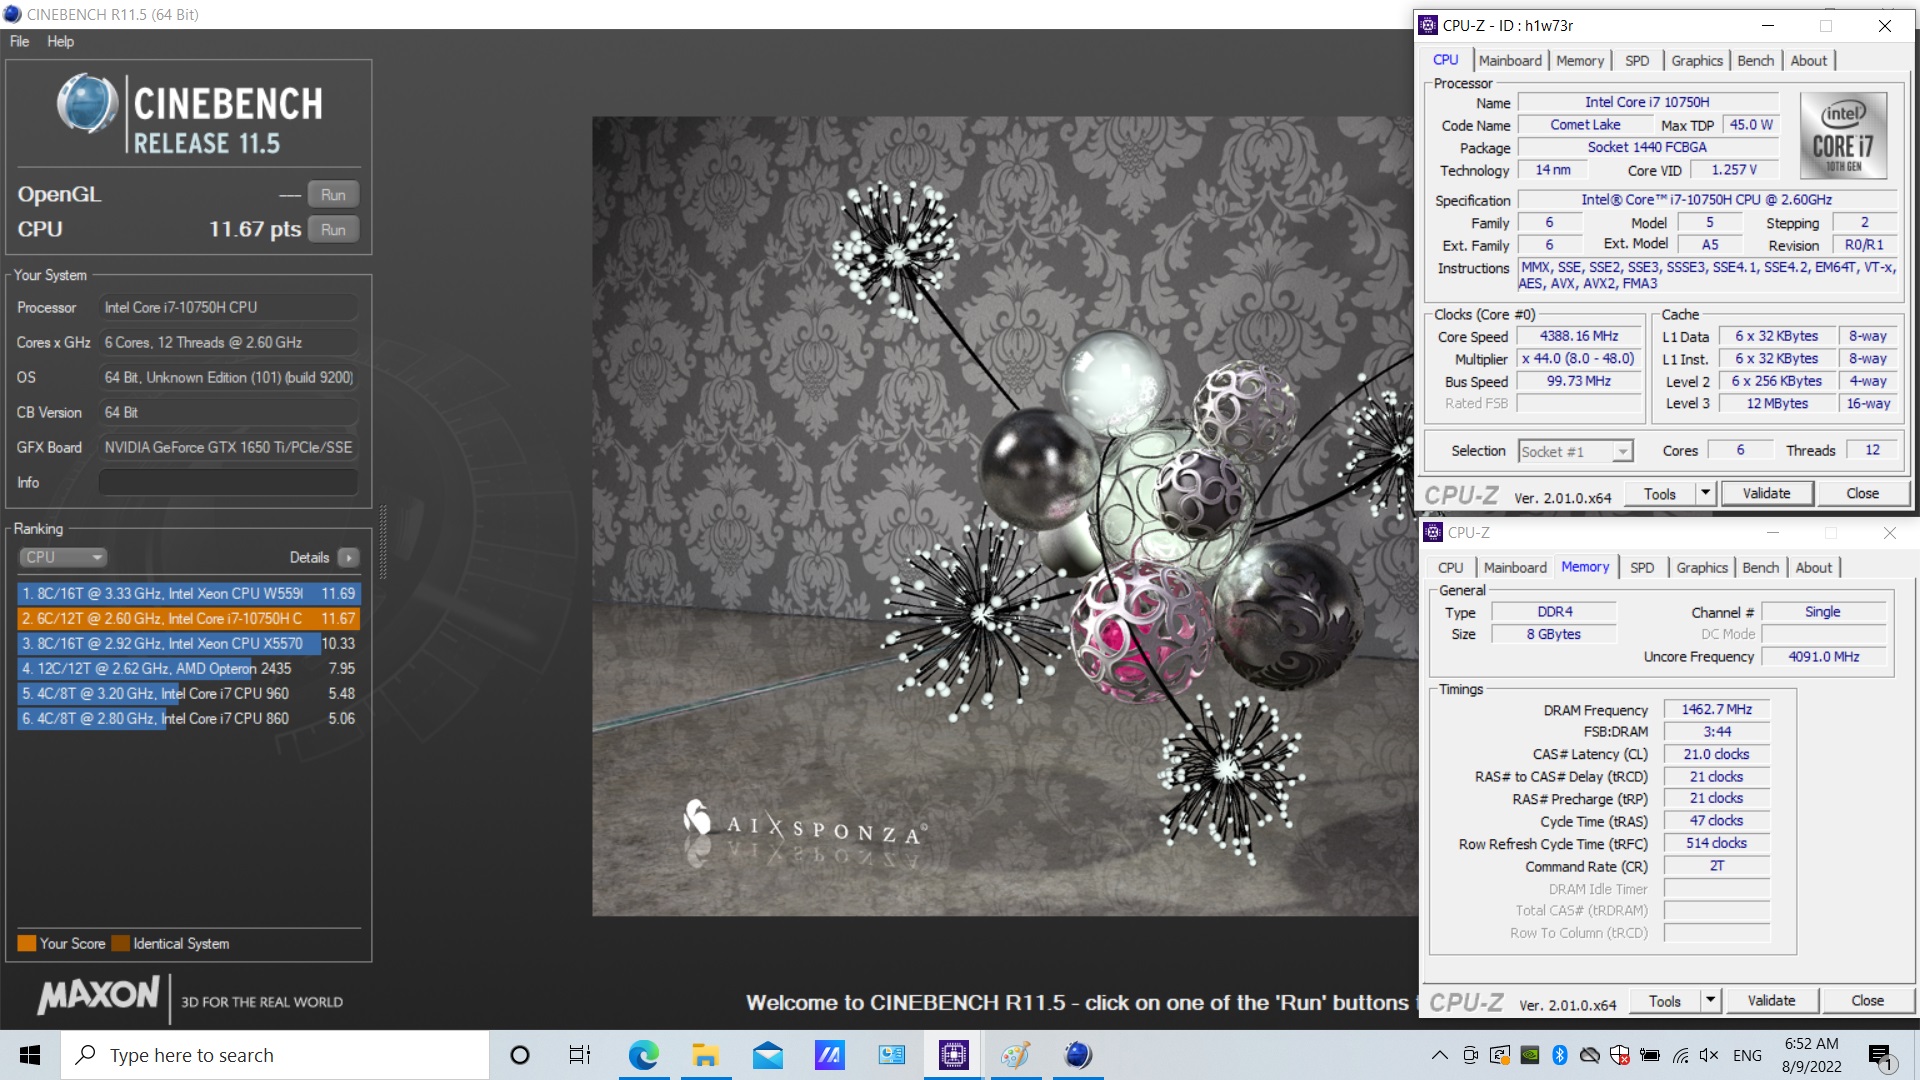Select the Core i7 860 ranking row

tap(189, 718)
